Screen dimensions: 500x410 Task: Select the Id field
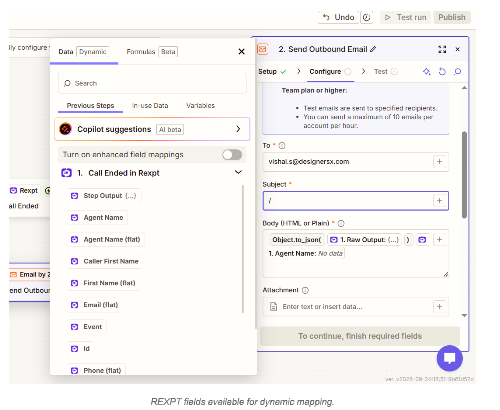pyautogui.click(x=80, y=349)
